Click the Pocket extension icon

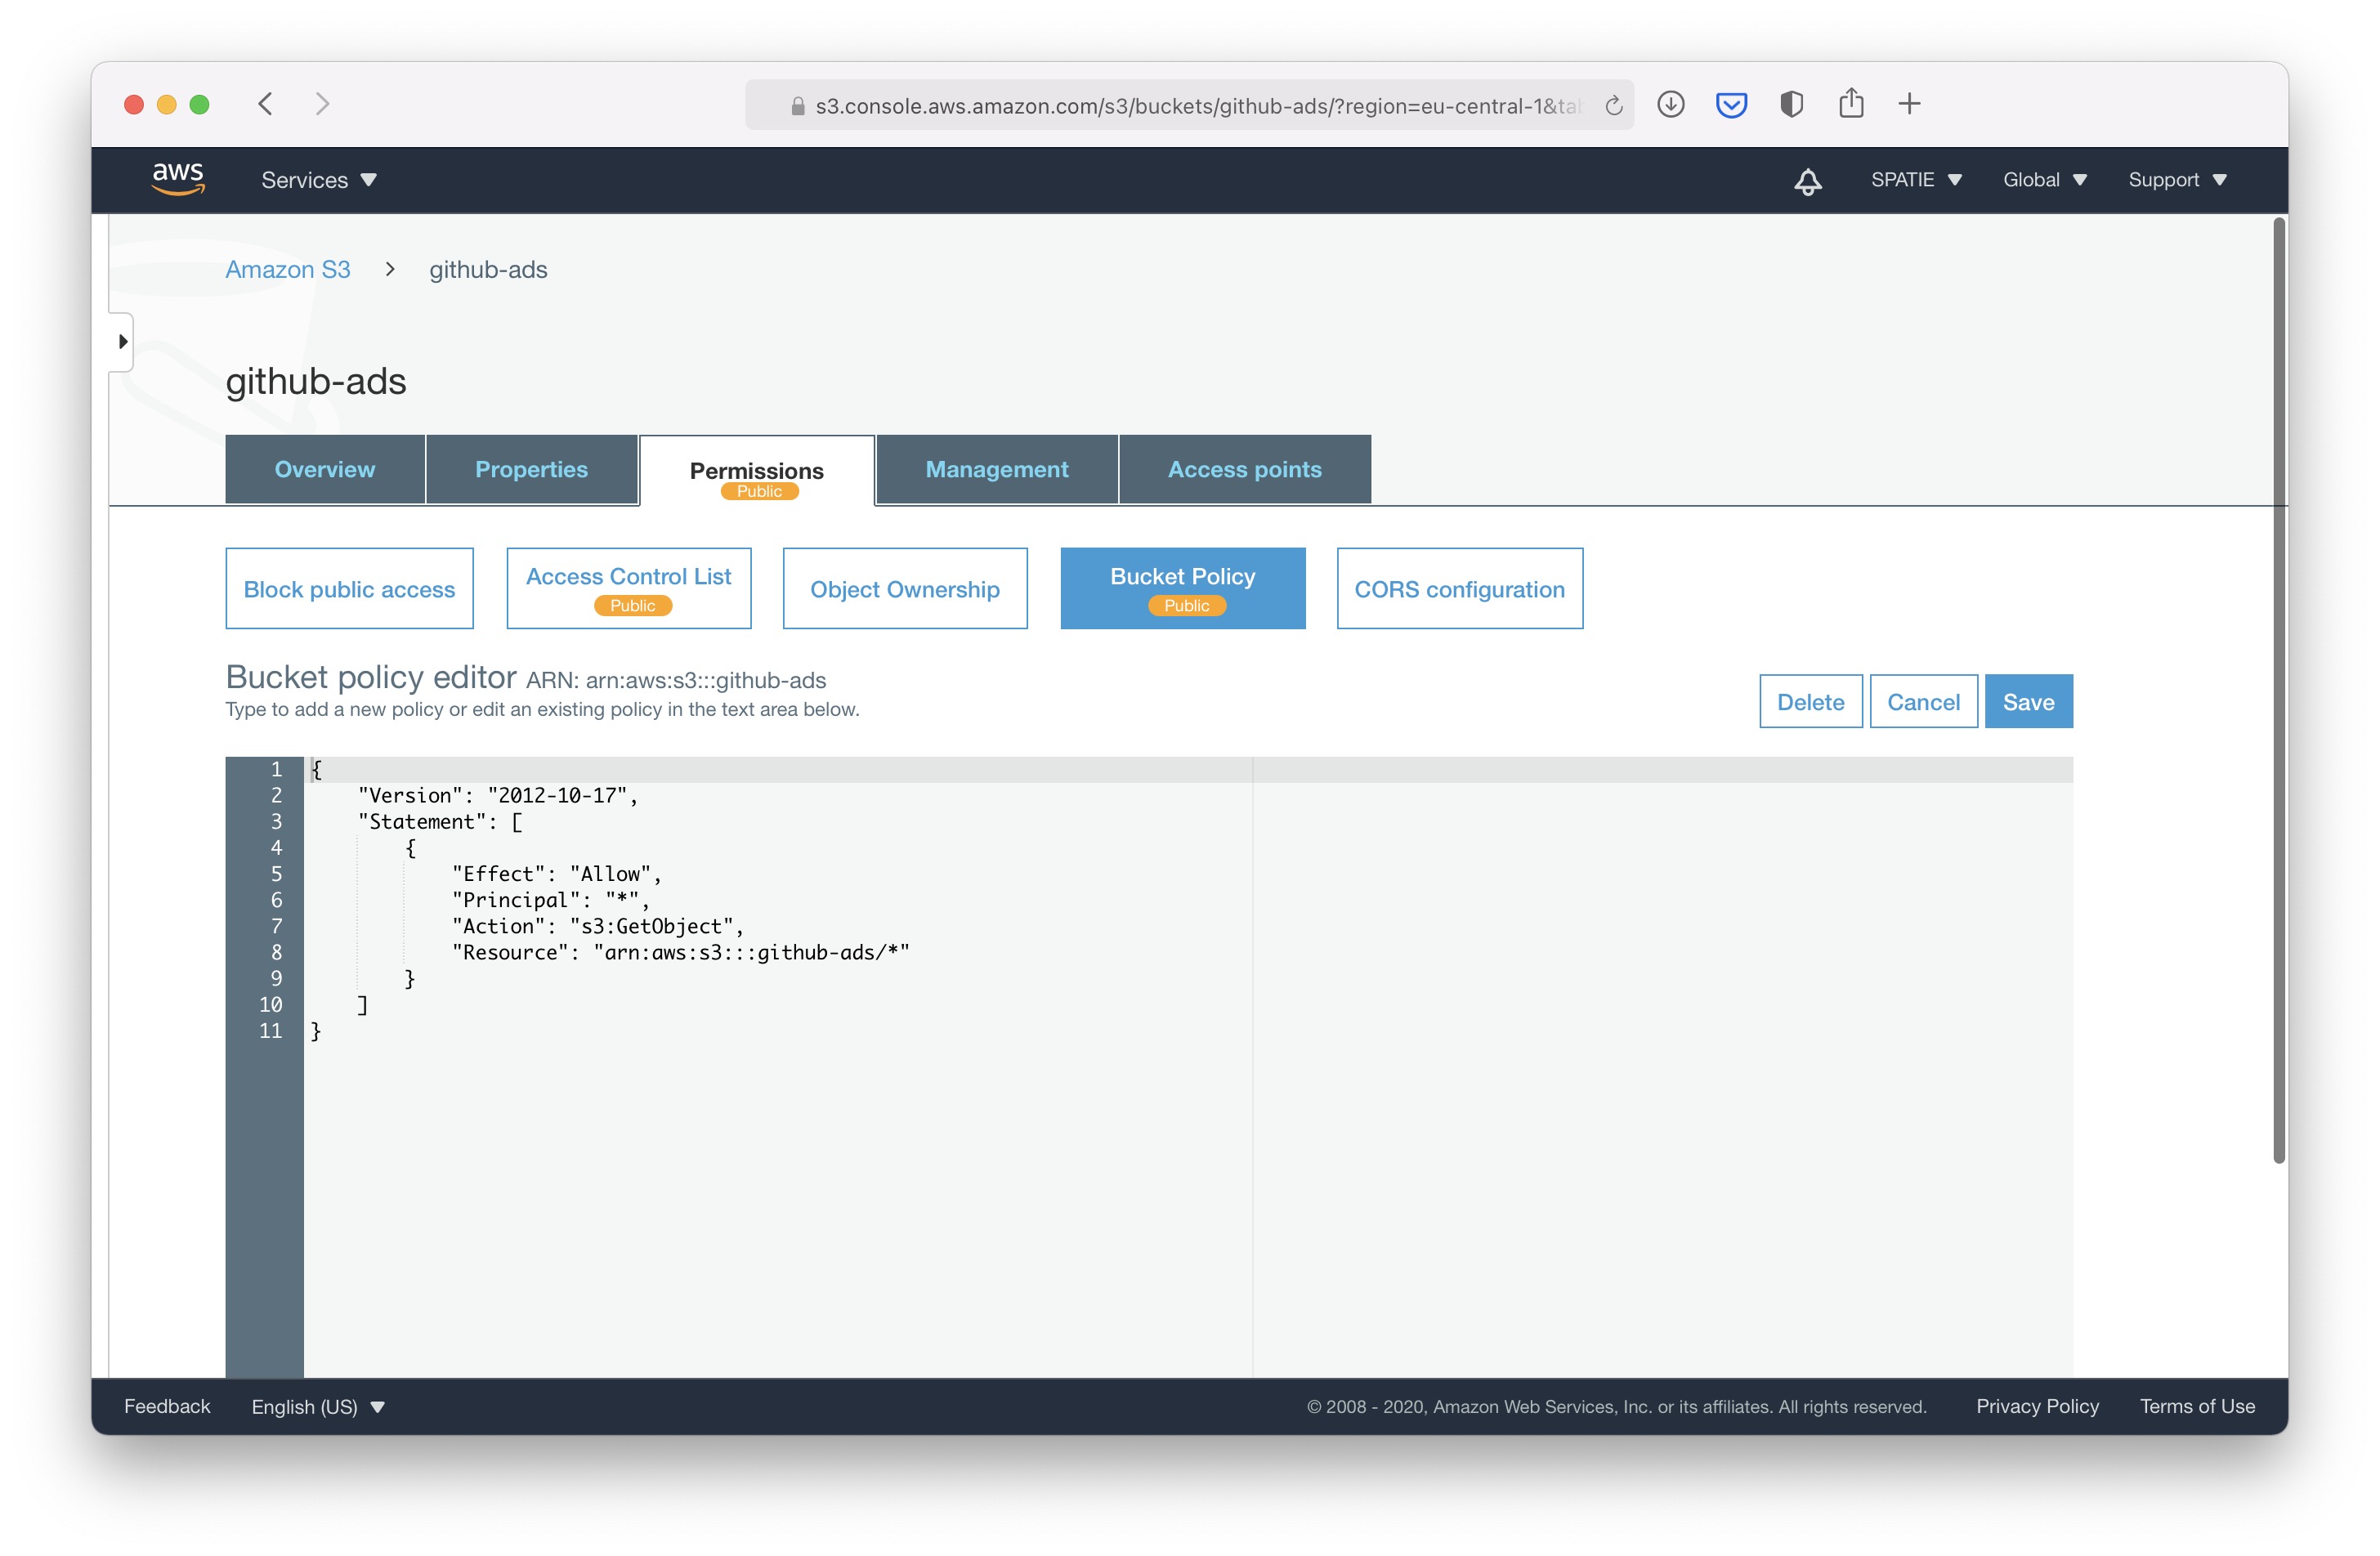tap(1731, 104)
